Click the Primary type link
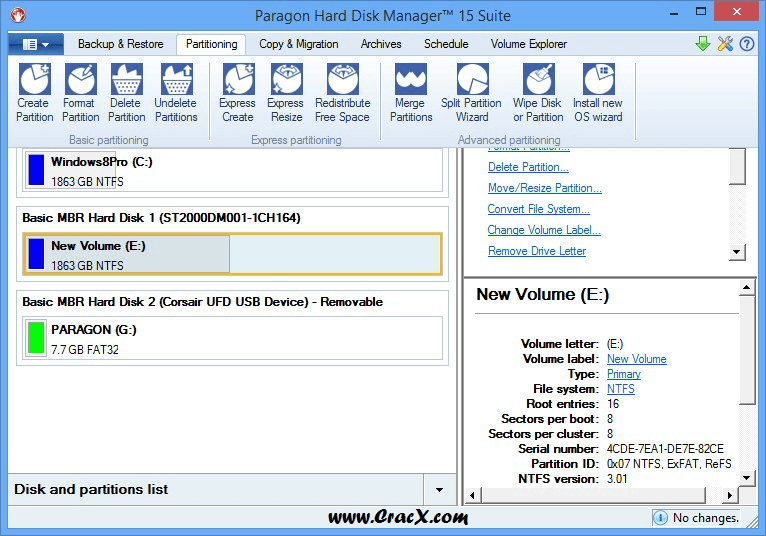This screenshot has width=766, height=536. [x=624, y=374]
